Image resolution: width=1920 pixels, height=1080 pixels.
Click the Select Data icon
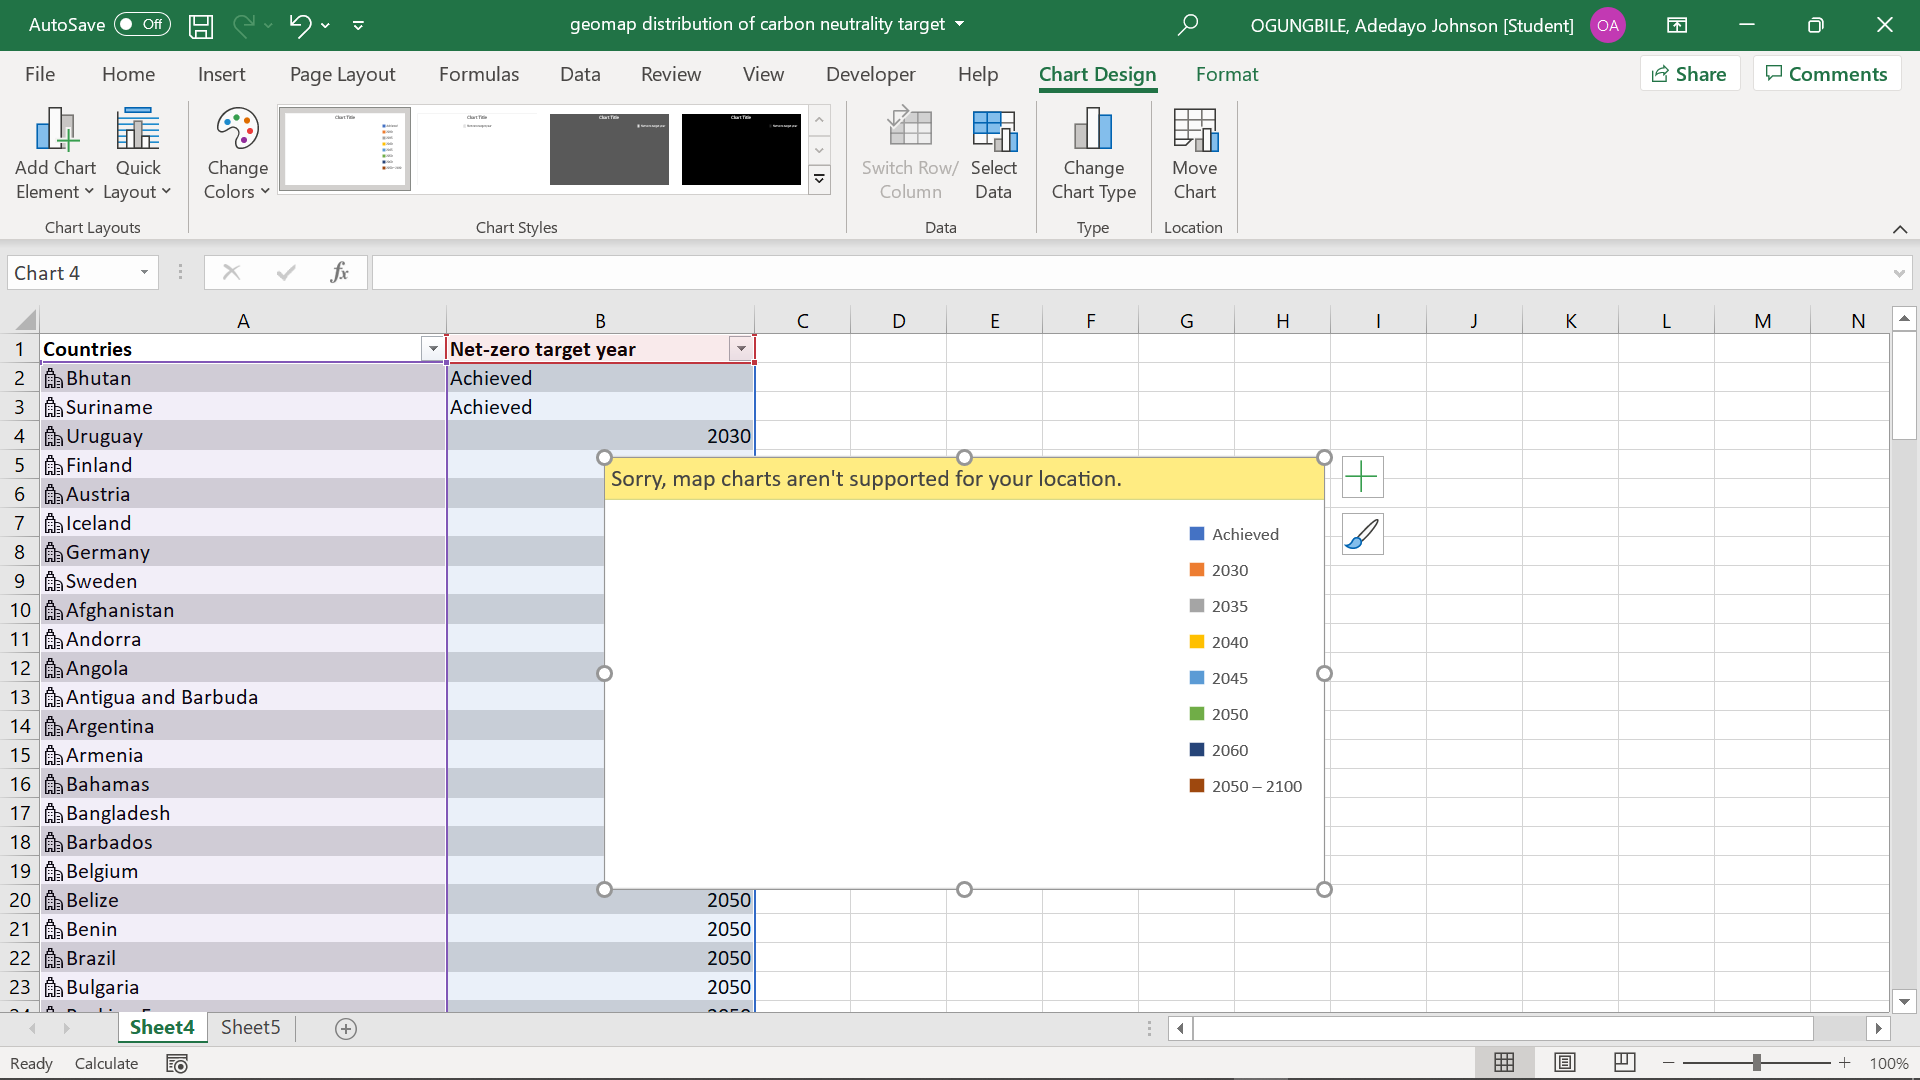993,152
